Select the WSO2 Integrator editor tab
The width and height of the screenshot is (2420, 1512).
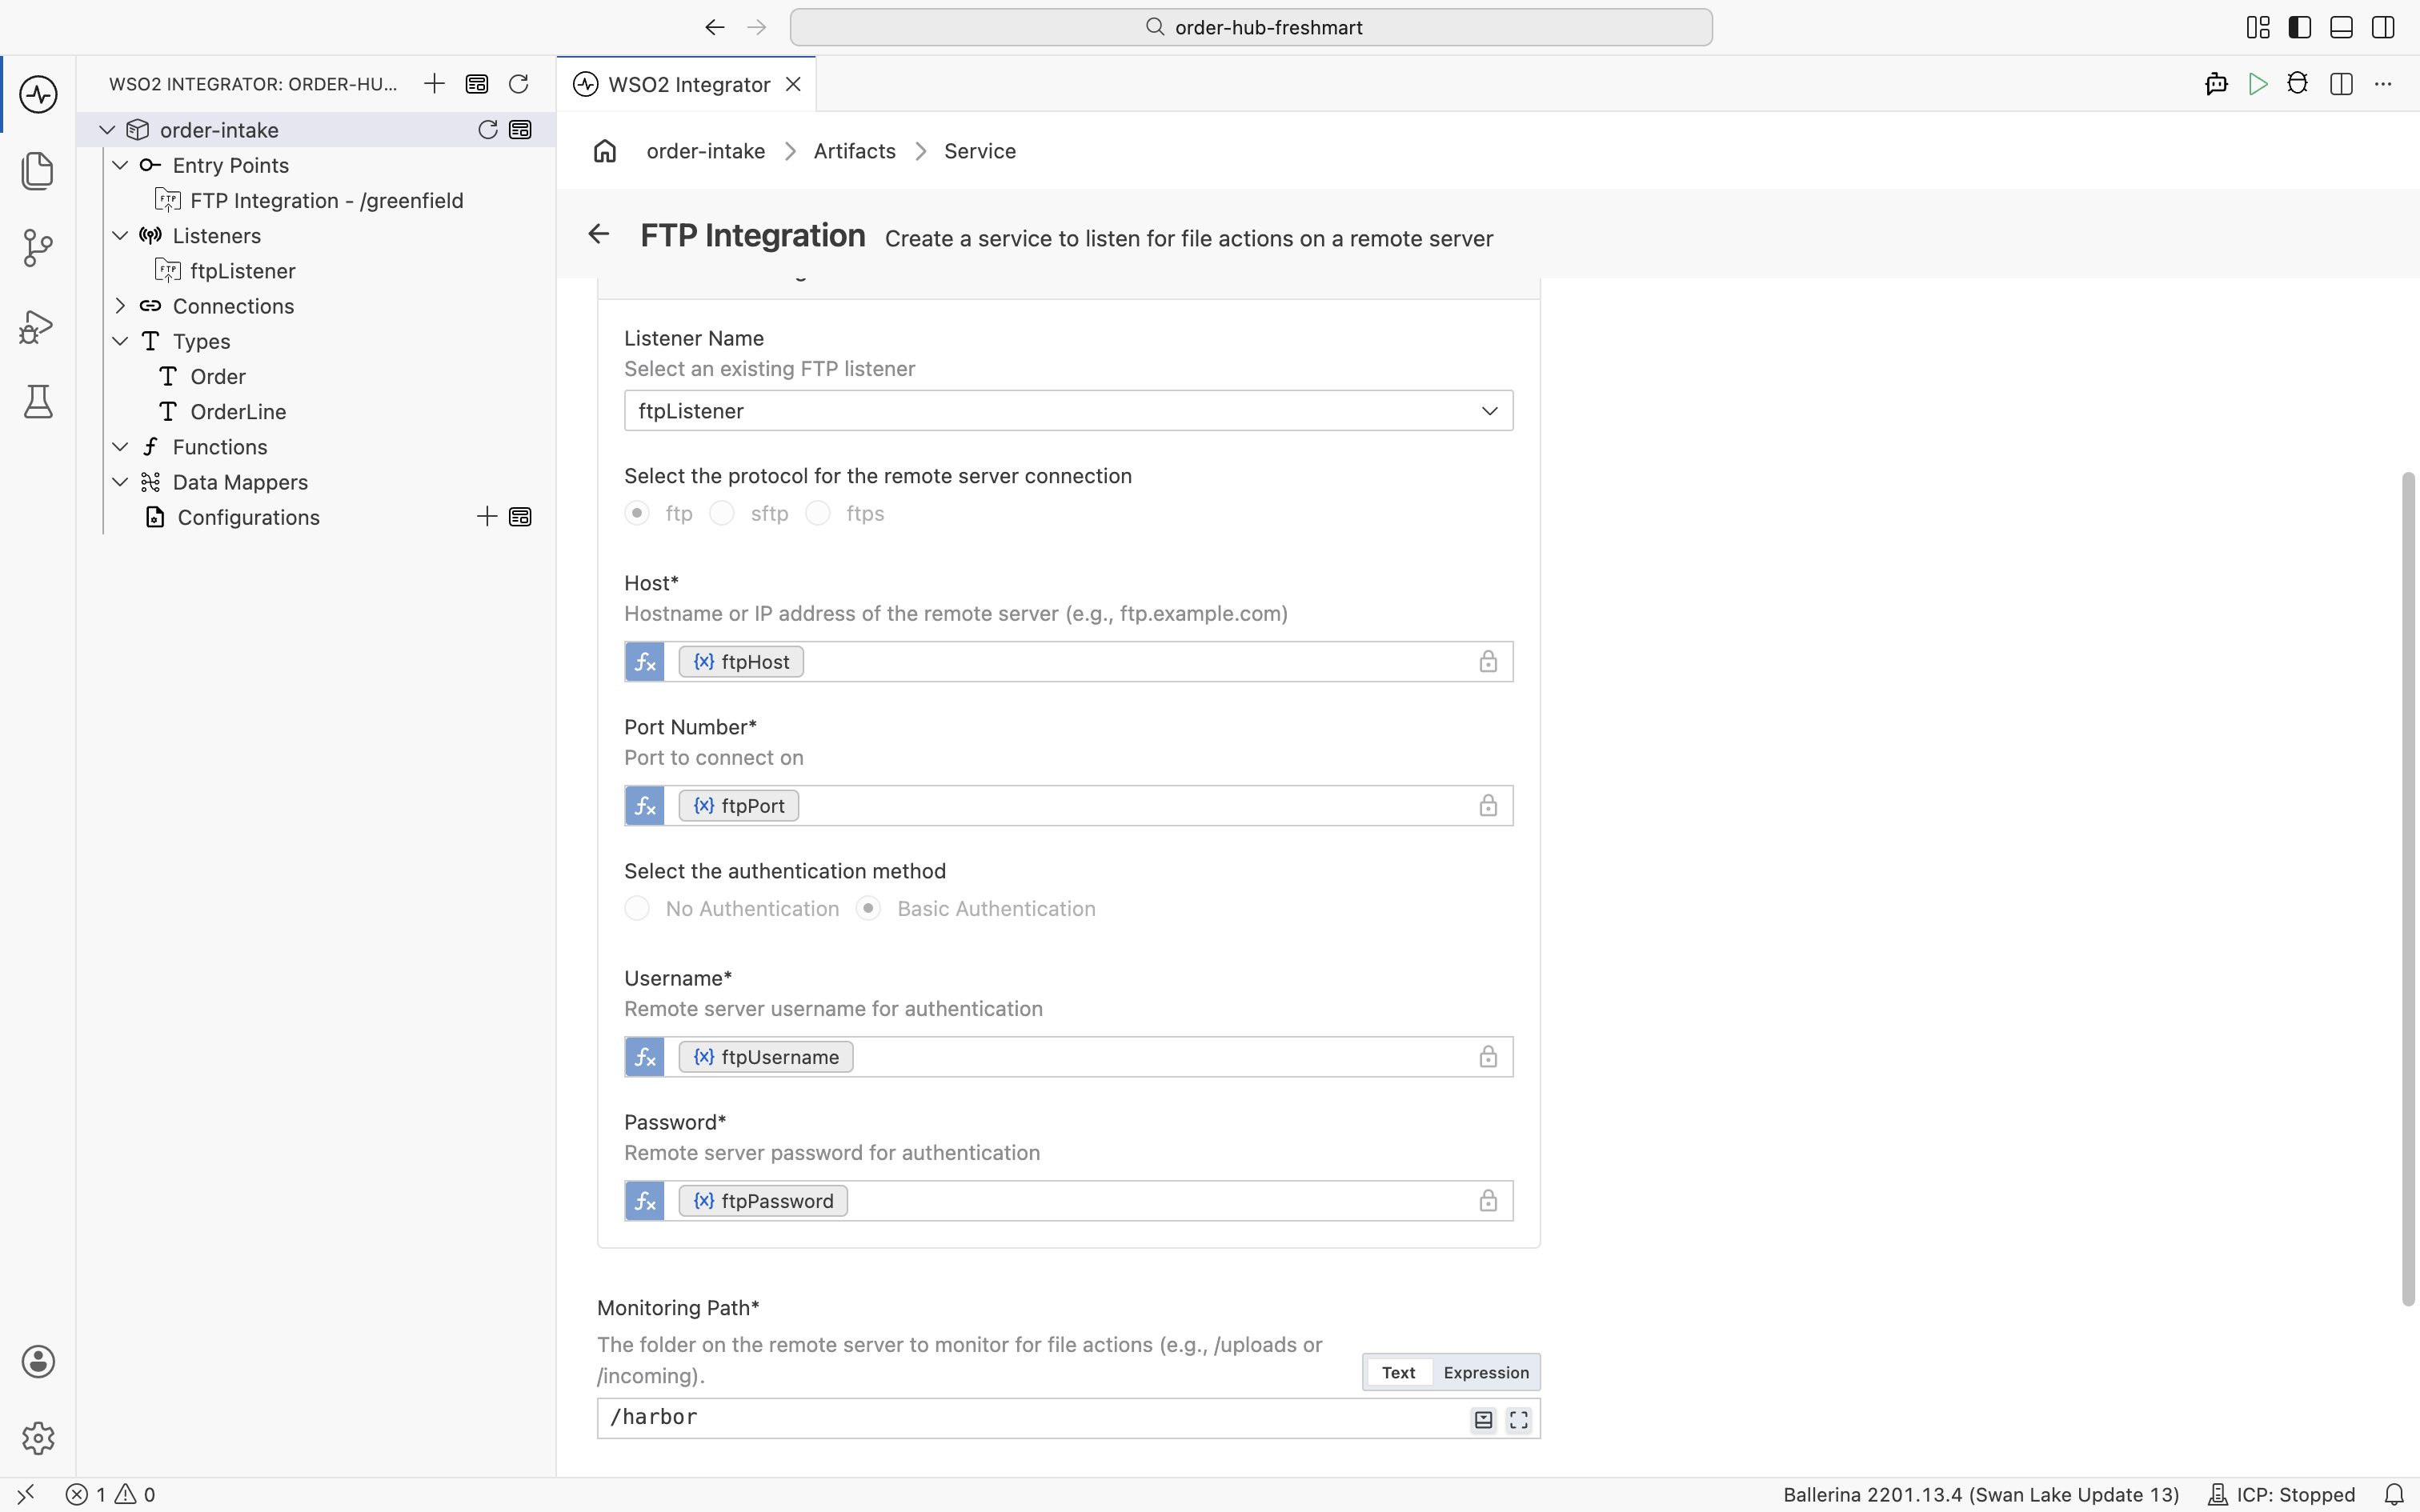click(x=687, y=84)
